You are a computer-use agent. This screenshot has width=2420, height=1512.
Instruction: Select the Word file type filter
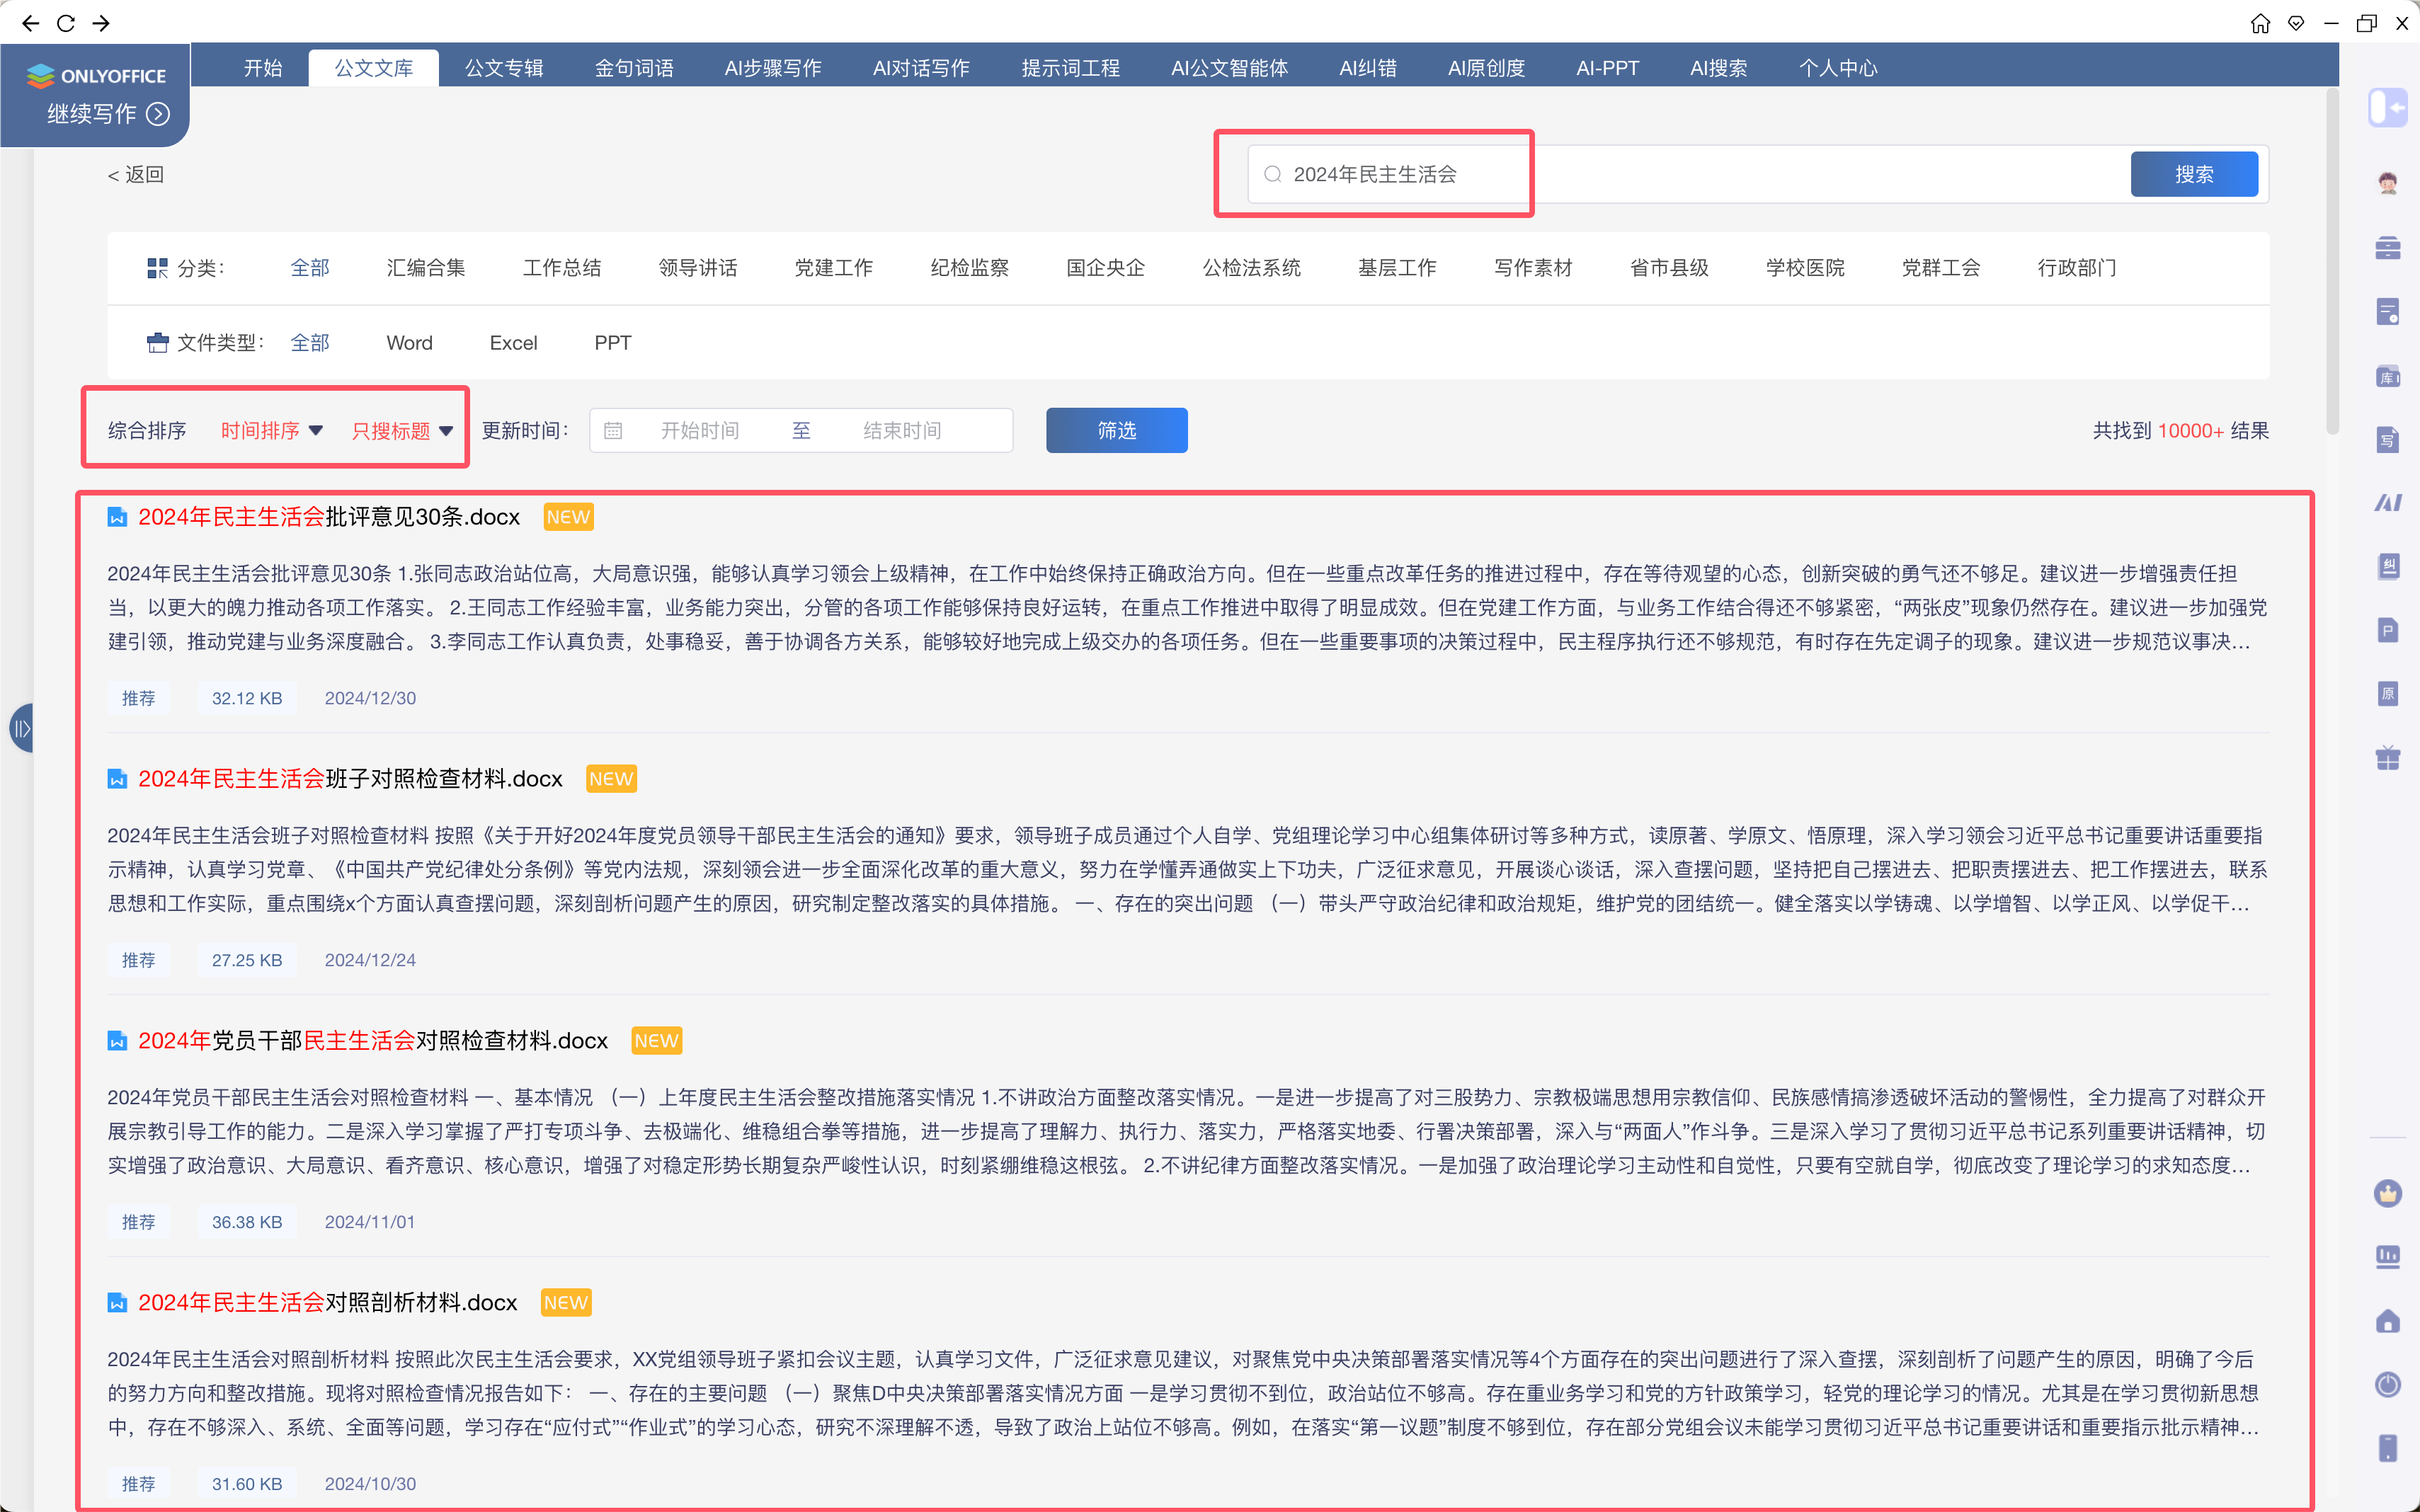[x=409, y=343]
